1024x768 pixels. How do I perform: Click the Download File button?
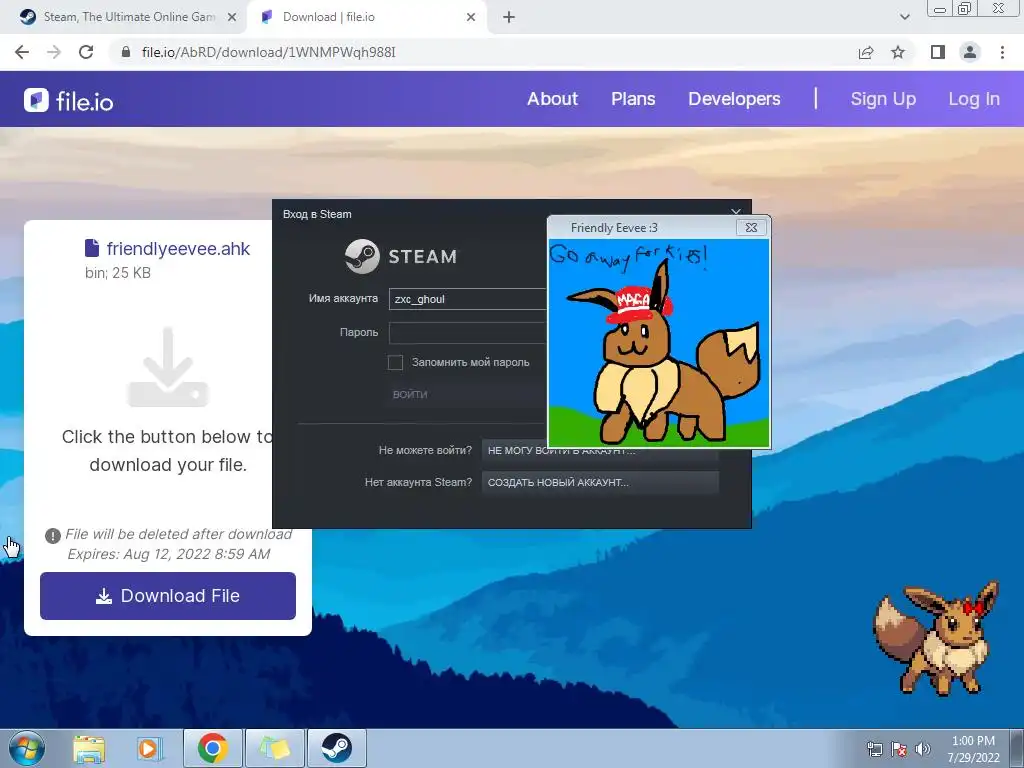(x=168, y=596)
